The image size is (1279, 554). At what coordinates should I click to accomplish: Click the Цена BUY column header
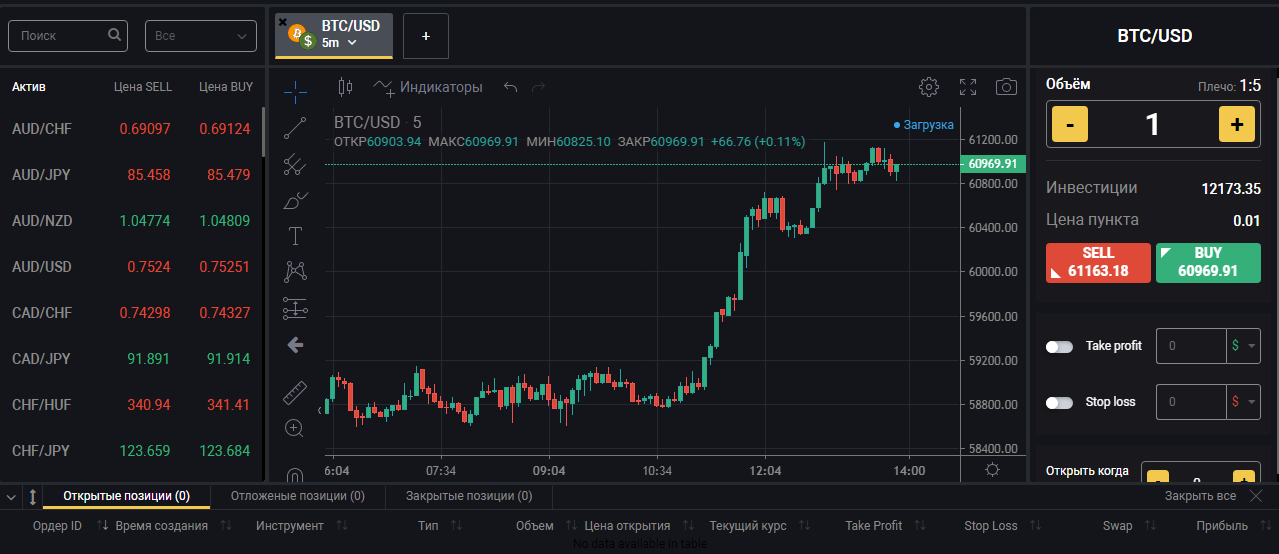pos(226,87)
